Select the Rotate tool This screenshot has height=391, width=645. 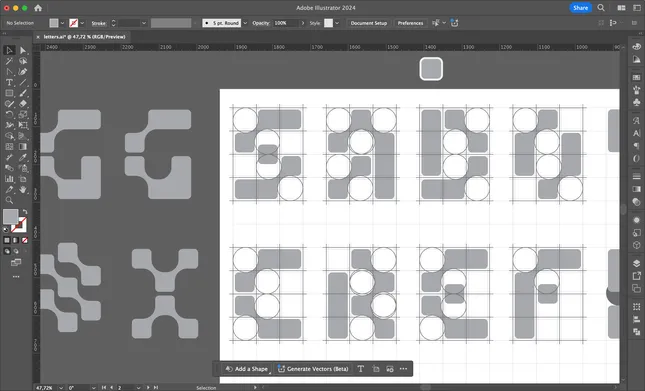point(9,115)
